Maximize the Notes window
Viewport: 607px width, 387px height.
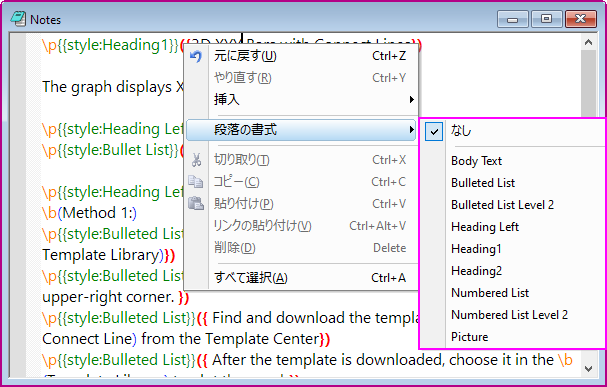(546, 19)
